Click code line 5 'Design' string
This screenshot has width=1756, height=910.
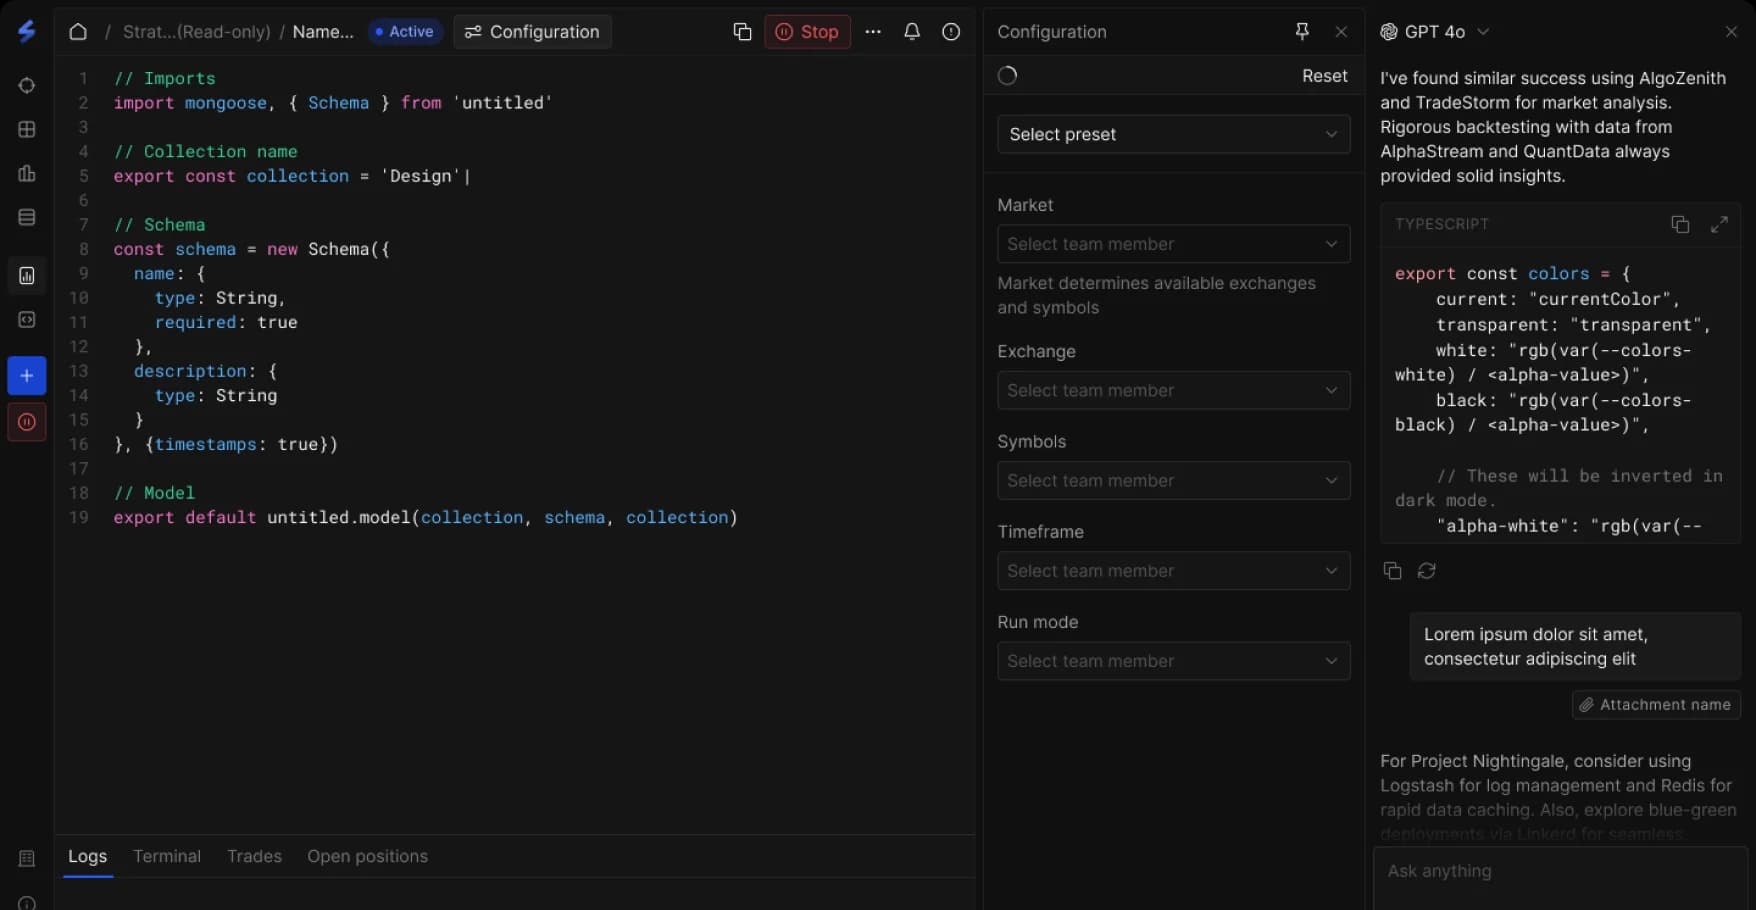[x=420, y=176]
